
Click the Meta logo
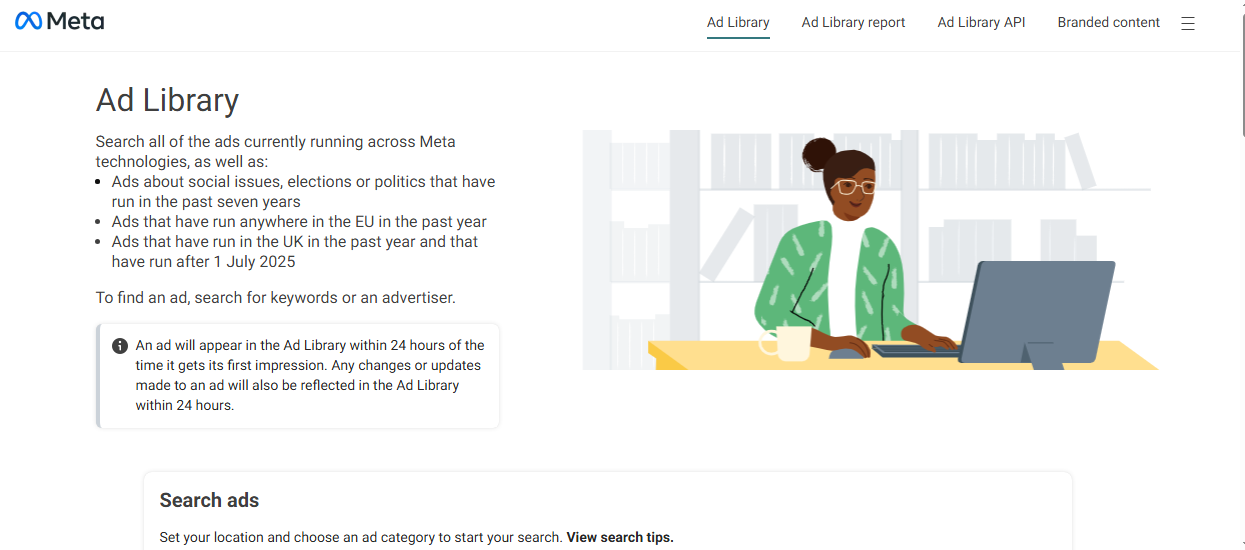(60, 21)
